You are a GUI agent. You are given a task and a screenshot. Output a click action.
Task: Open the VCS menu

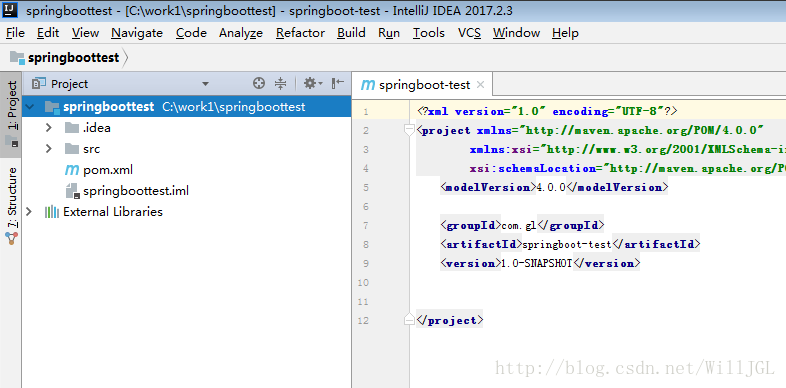pos(469,33)
